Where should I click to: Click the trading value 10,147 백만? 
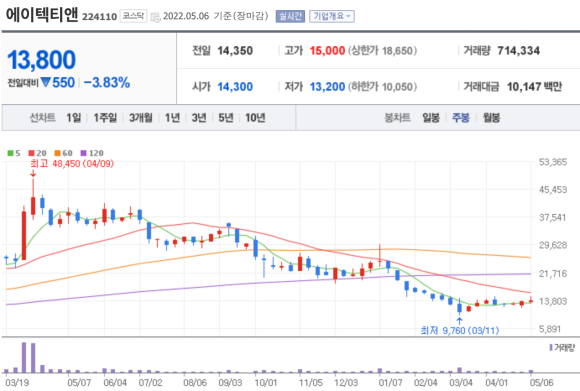pos(534,87)
